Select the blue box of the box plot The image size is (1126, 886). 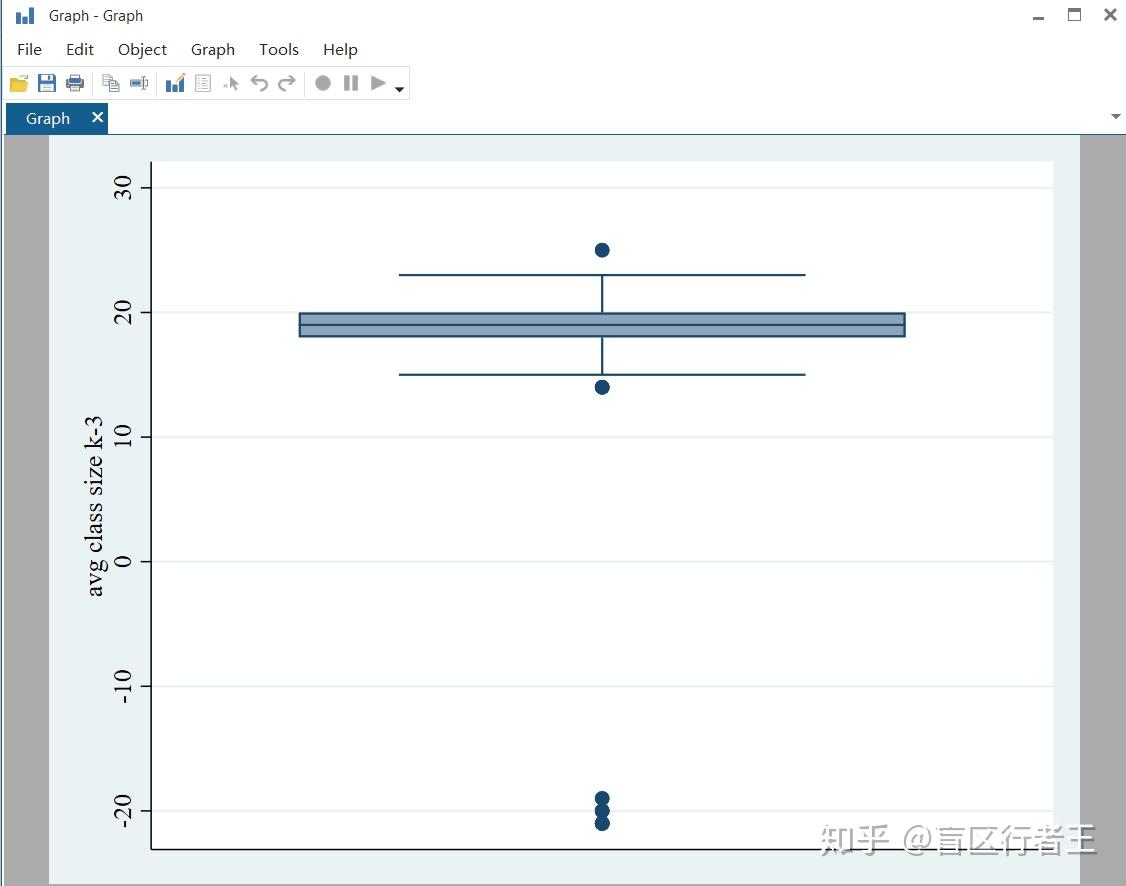pos(602,325)
